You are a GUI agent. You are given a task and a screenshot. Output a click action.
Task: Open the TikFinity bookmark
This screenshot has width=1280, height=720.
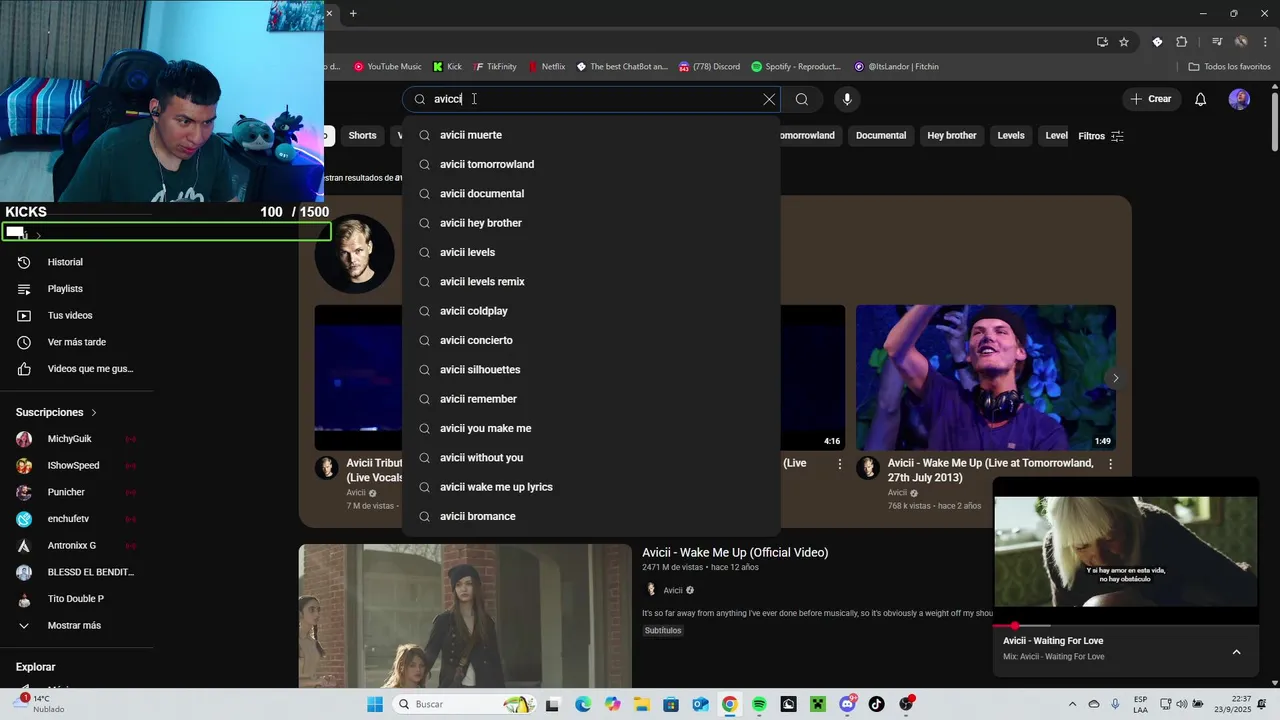pos(494,67)
